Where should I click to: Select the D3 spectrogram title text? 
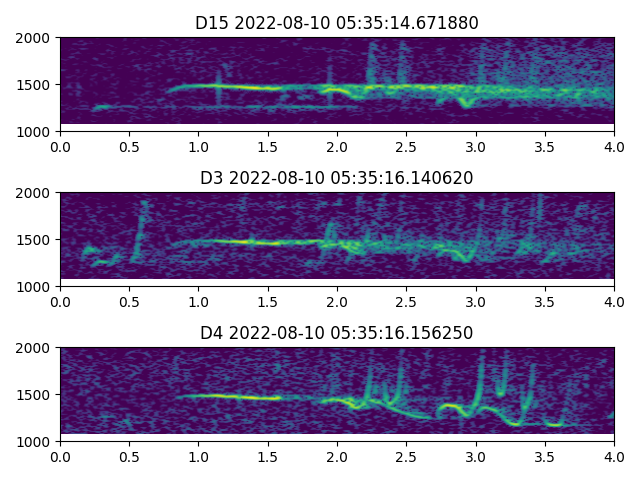tap(337, 178)
